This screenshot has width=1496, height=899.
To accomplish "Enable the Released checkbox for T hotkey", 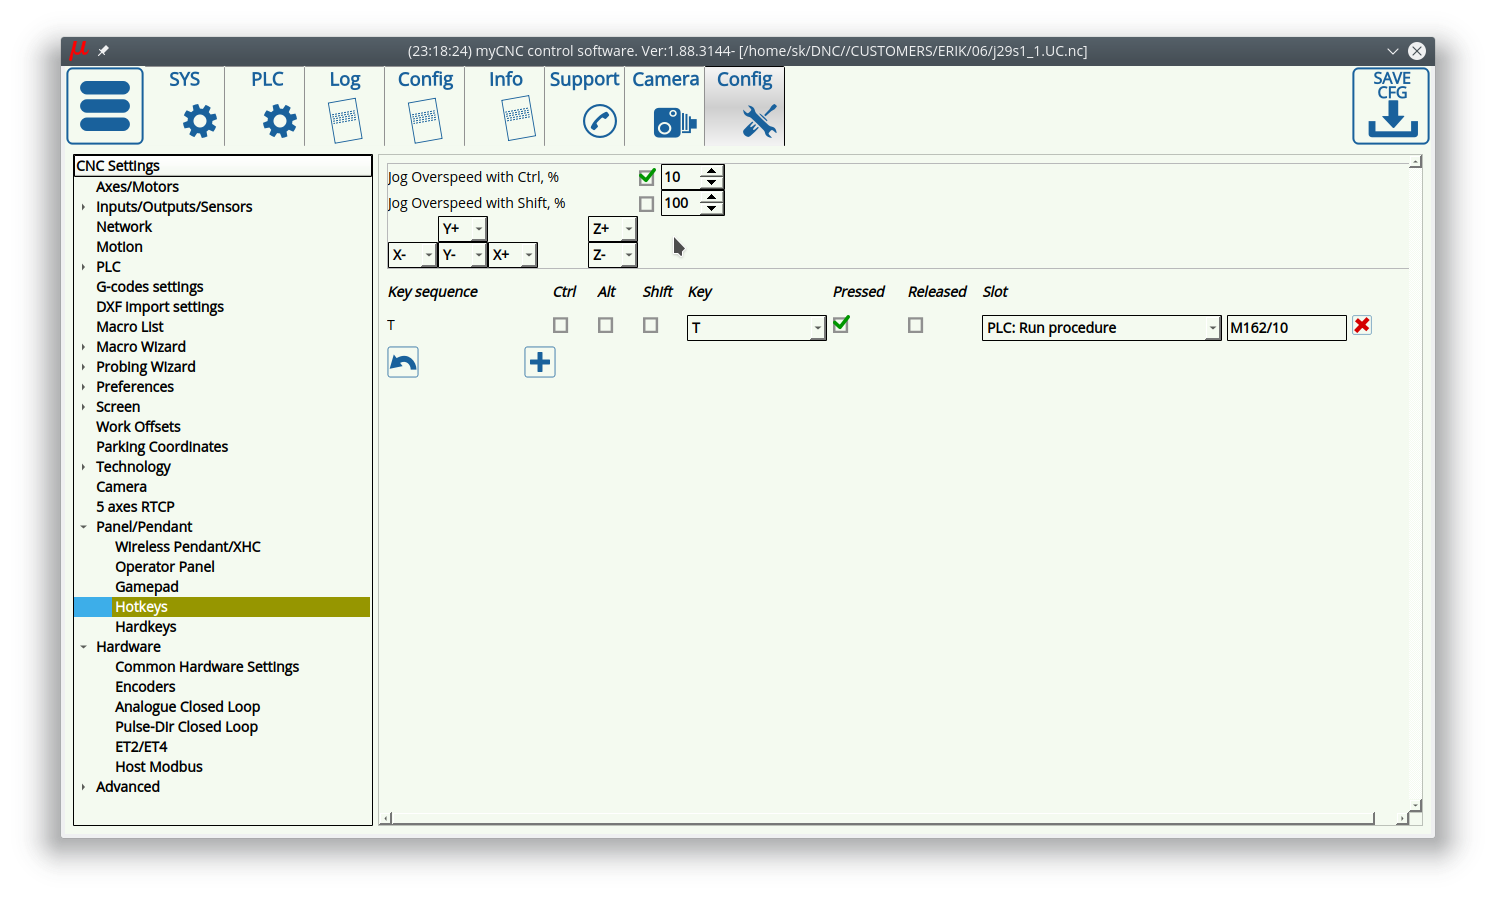I will pos(916,325).
